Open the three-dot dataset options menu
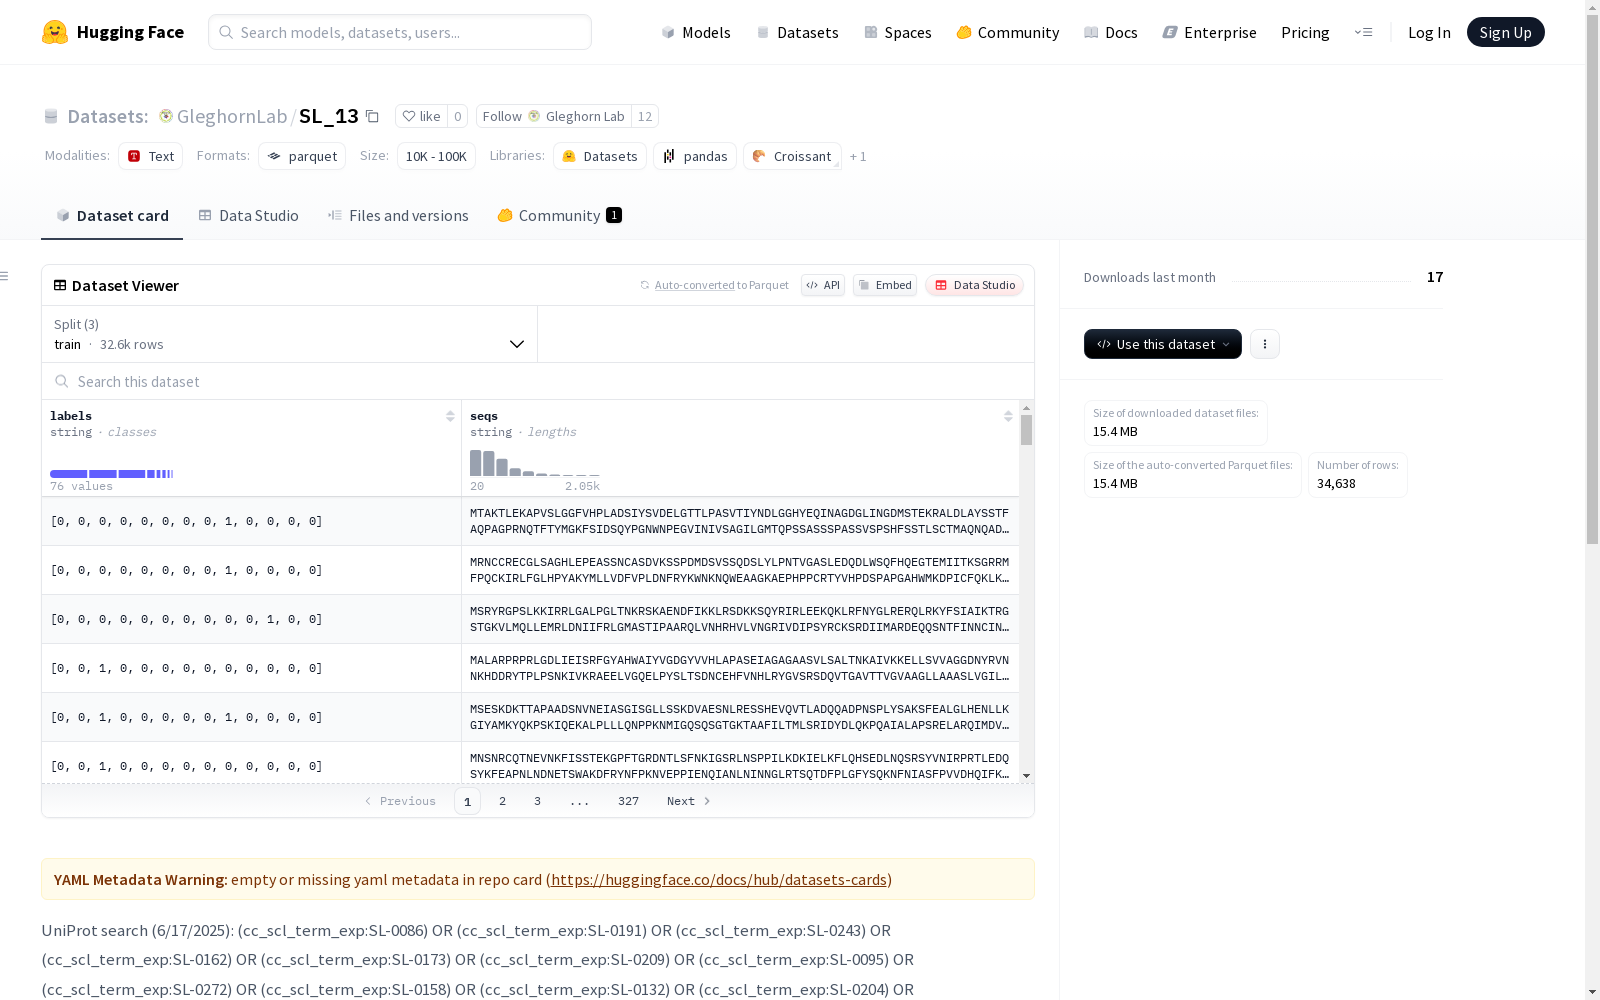The width and height of the screenshot is (1600, 1000). coord(1265,344)
